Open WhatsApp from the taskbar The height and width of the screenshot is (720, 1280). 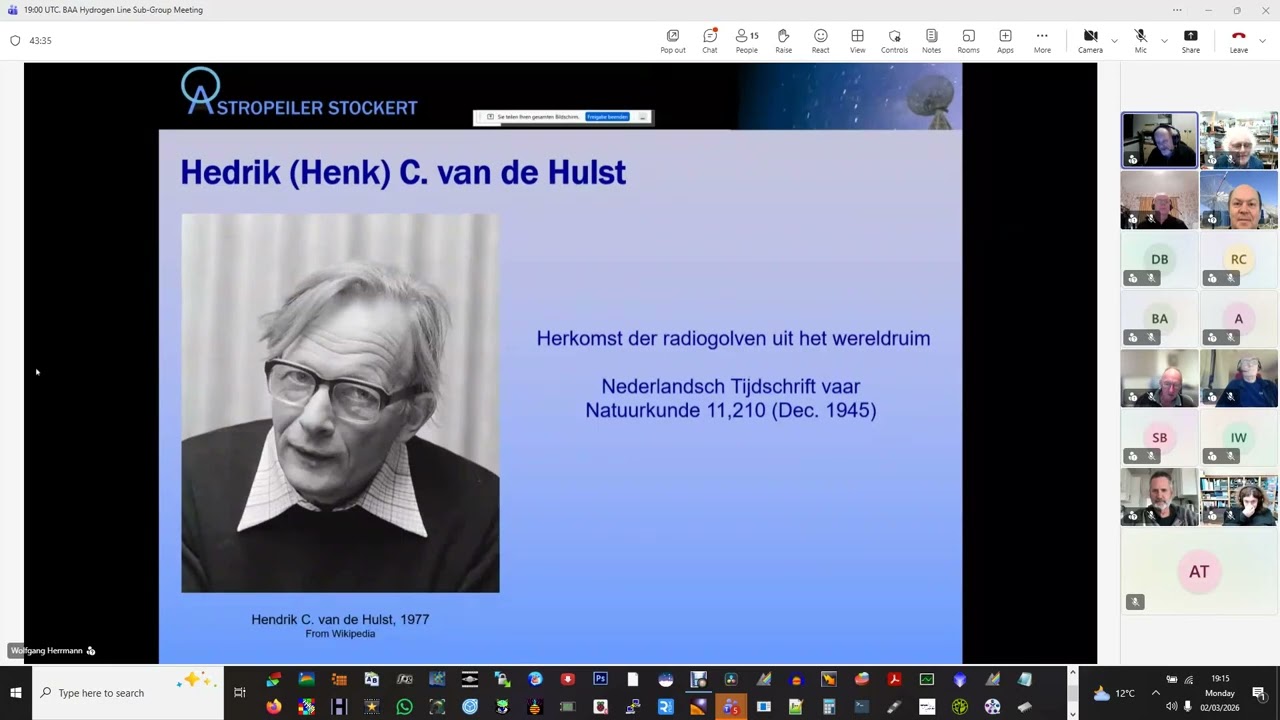(404, 707)
